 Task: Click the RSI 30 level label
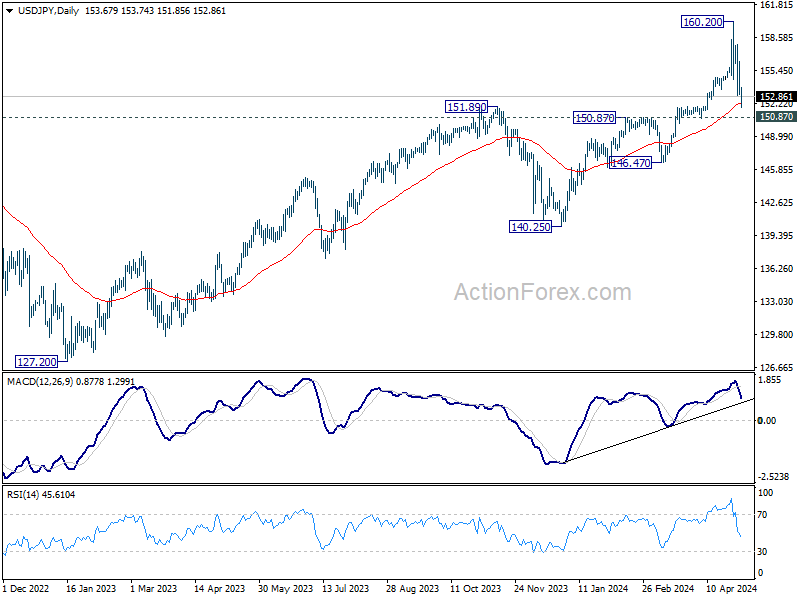point(762,552)
